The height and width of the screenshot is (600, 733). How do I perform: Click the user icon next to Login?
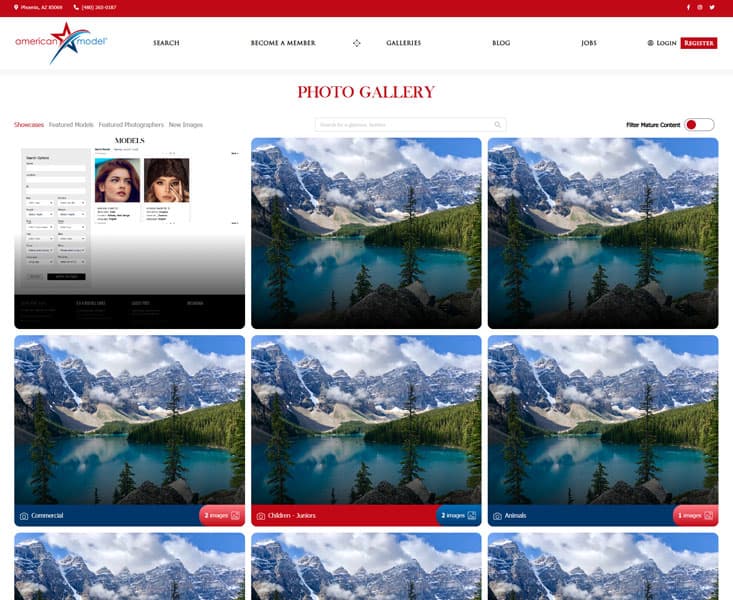(650, 43)
